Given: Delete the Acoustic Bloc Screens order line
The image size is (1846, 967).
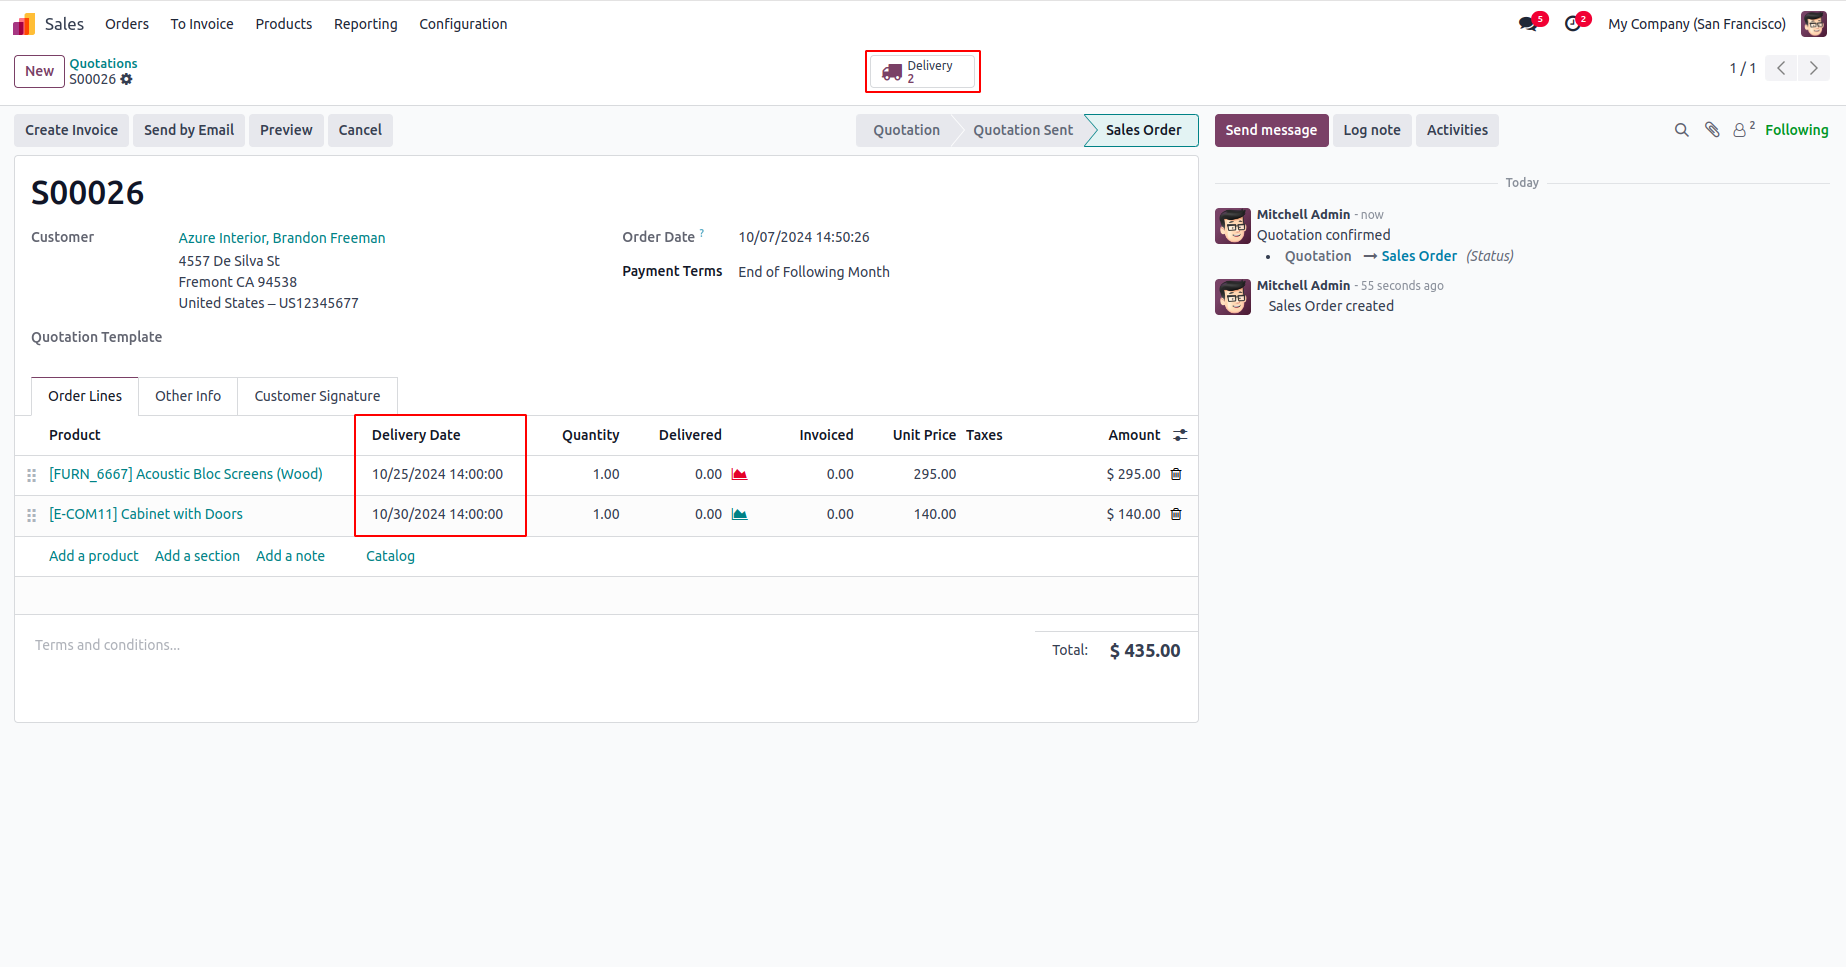Looking at the screenshot, I should coord(1176,475).
